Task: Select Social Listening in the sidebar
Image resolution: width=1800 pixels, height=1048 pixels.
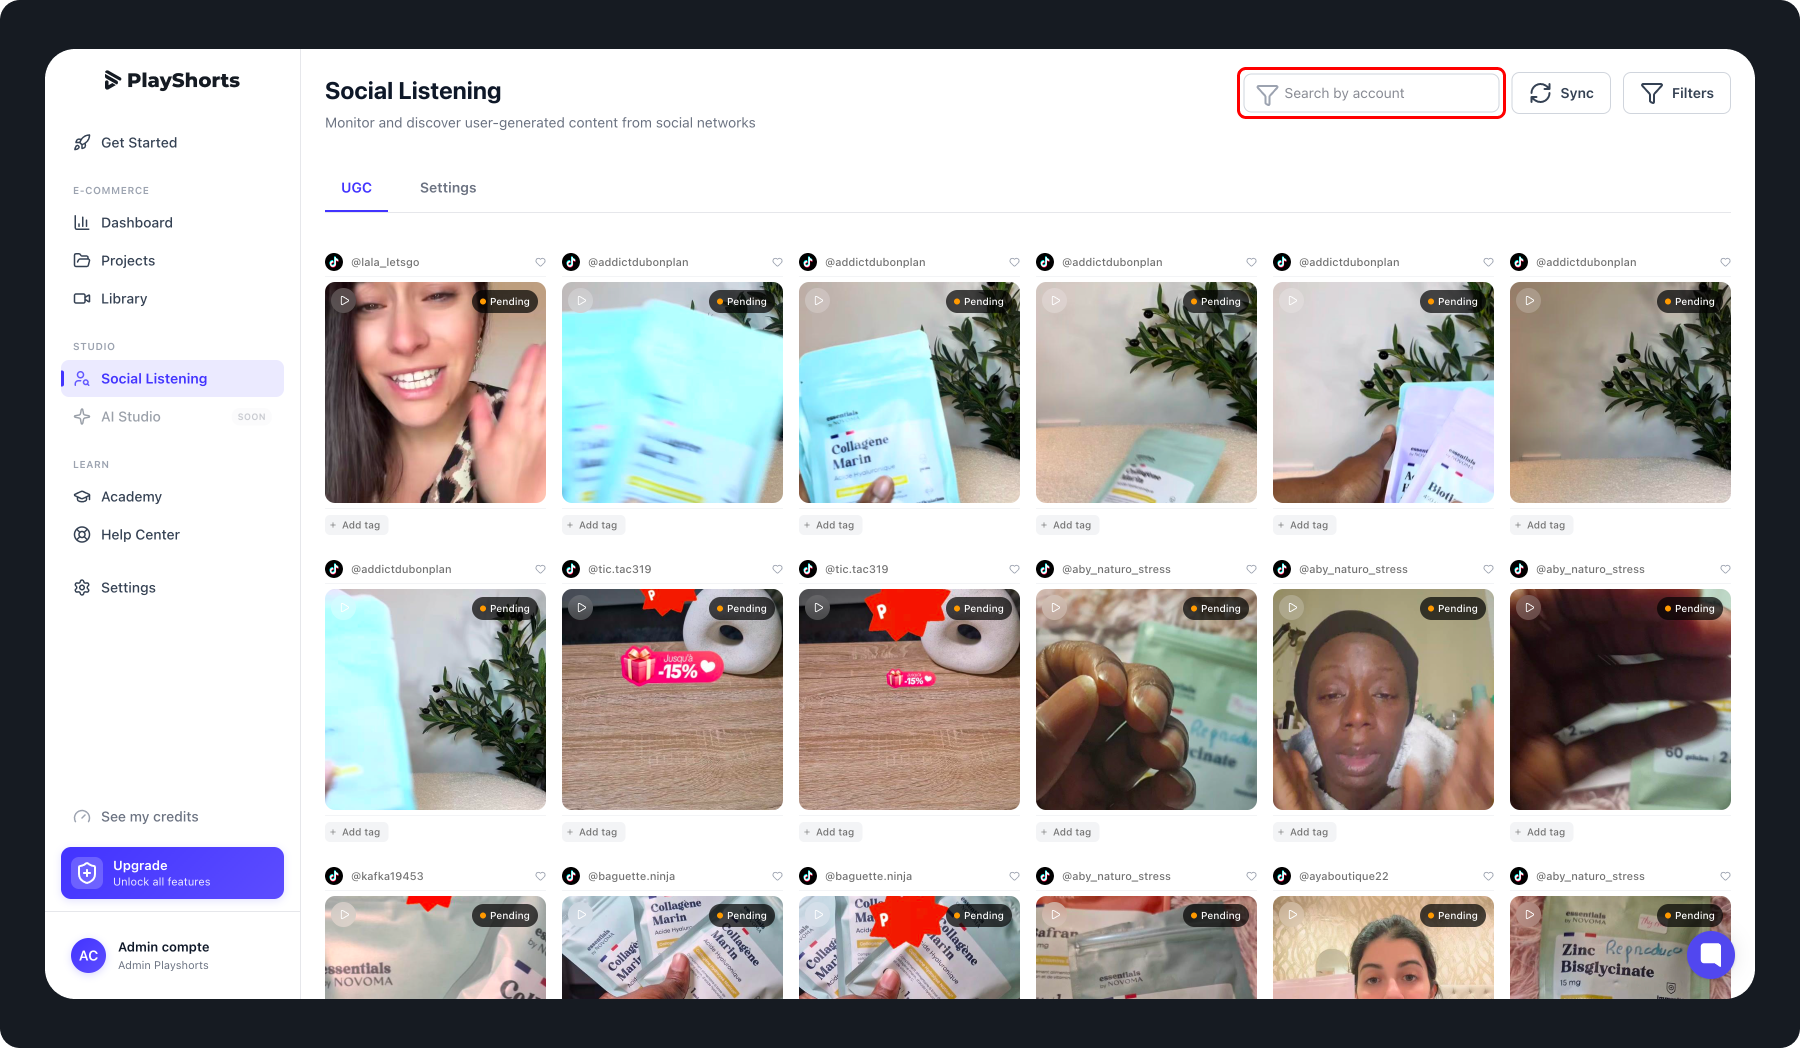Action: coord(172,379)
